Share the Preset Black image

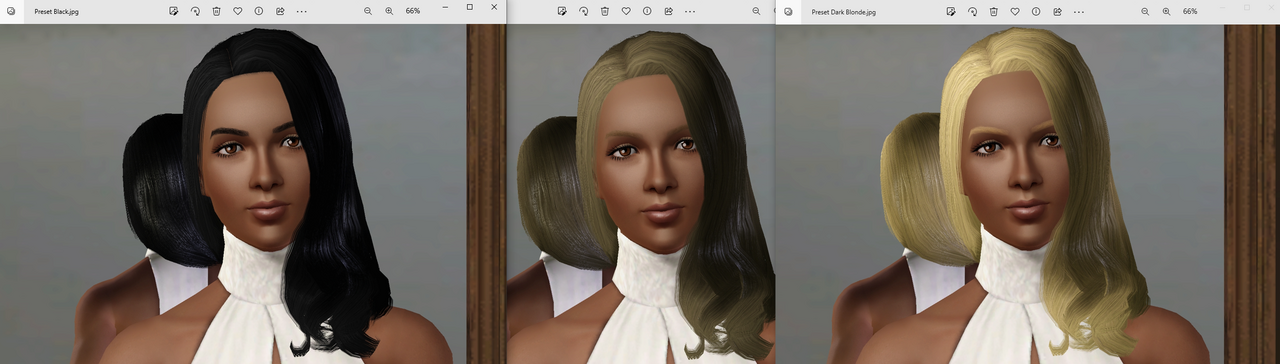click(x=279, y=11)
